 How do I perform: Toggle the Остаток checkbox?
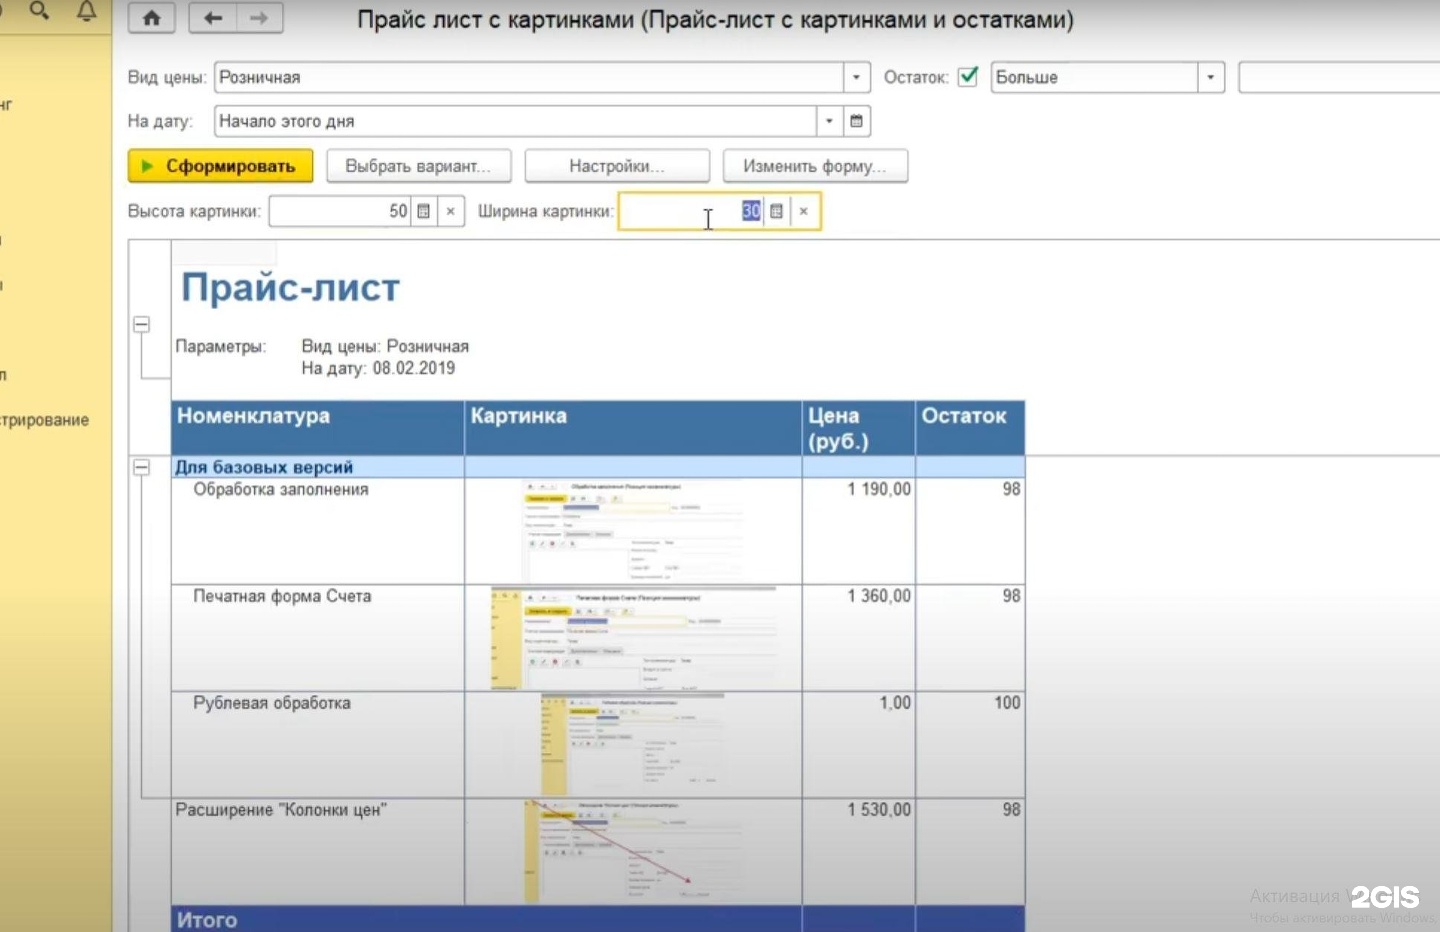click(967, 76)
